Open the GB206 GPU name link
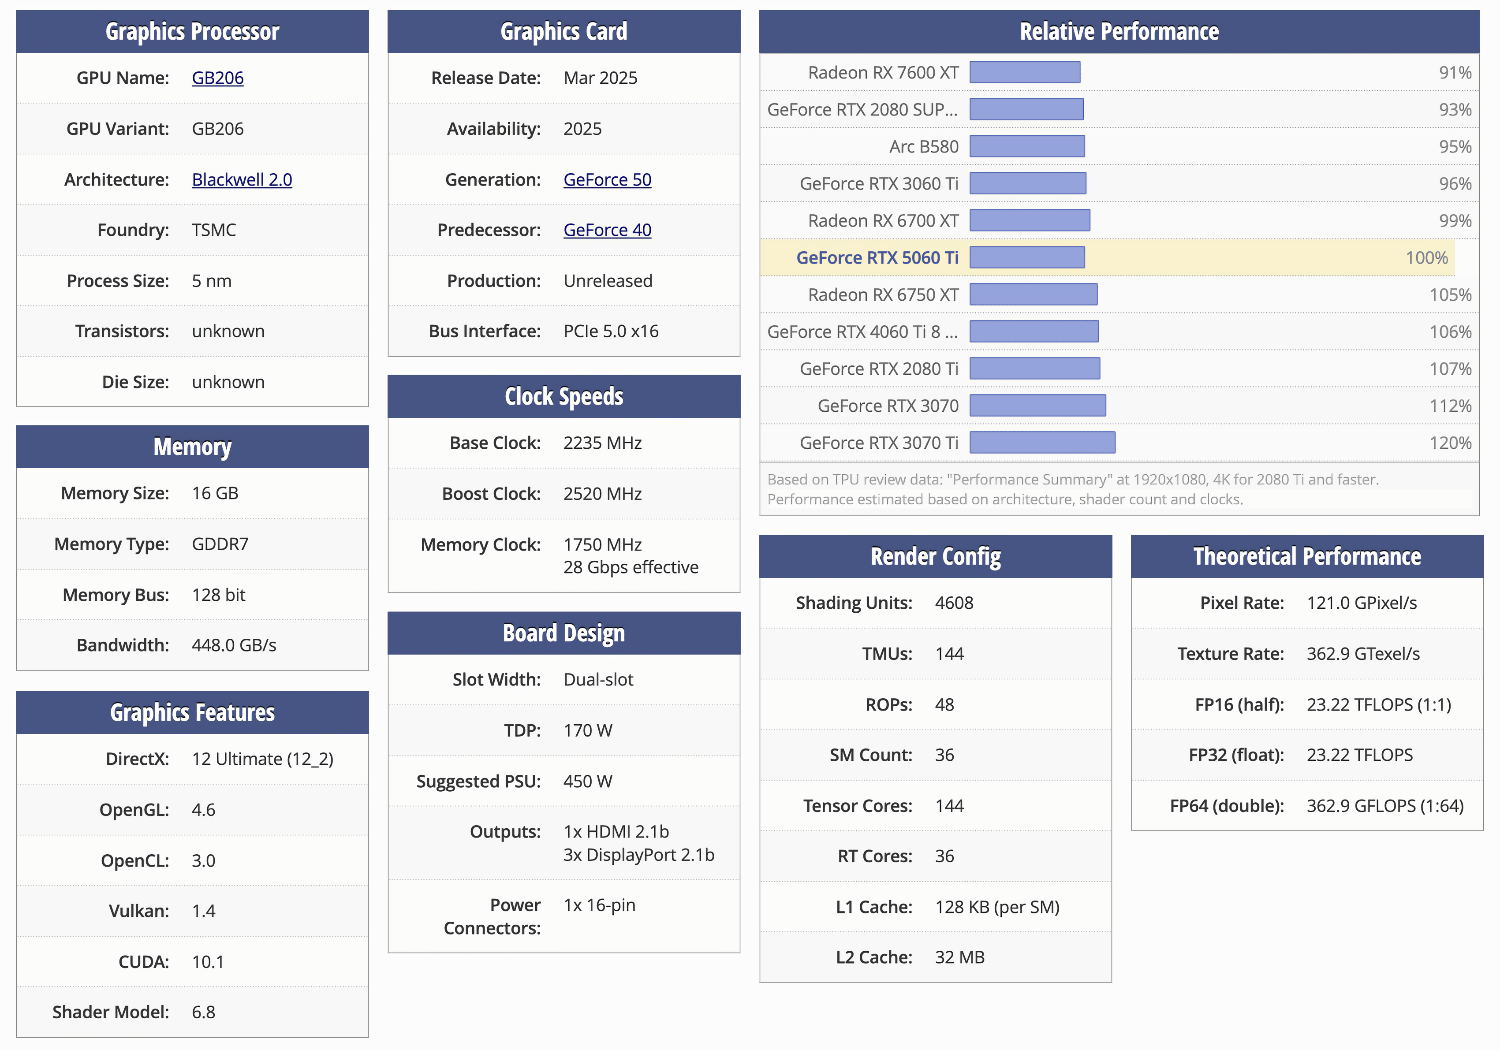The width and height of the screenshot is (1500, 1050). point(217,78)
